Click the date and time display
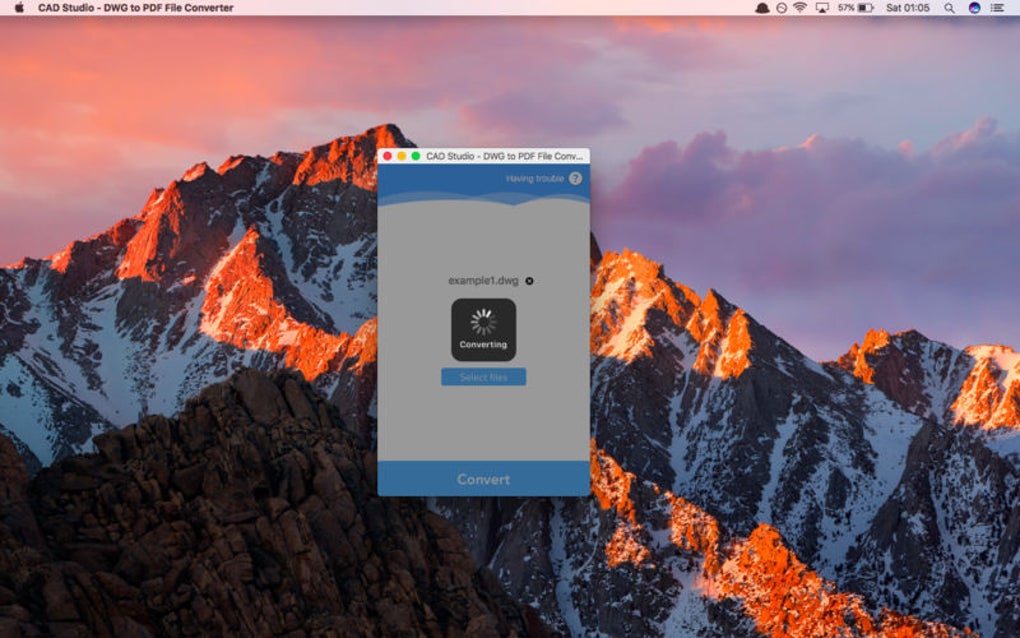Viewport: 1020px width, 638px height. pos(906,10)
